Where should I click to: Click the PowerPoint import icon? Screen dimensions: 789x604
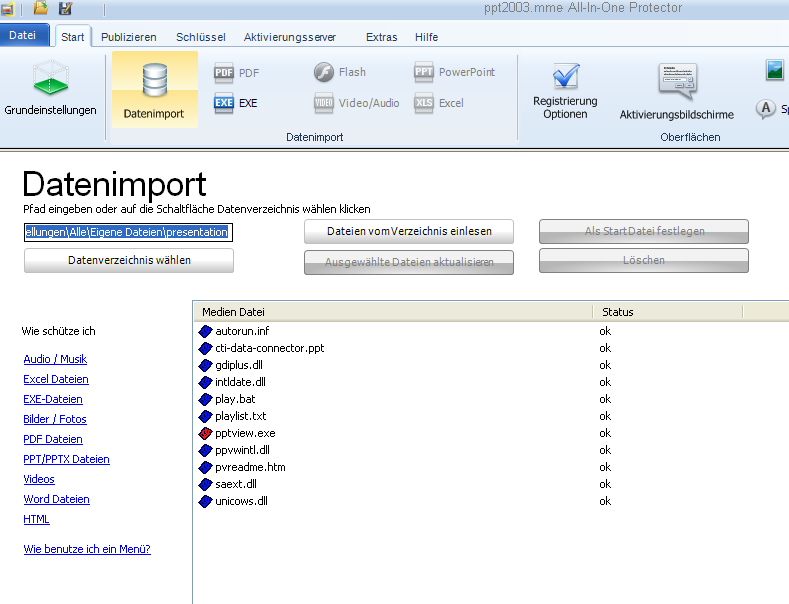point(424,72)
